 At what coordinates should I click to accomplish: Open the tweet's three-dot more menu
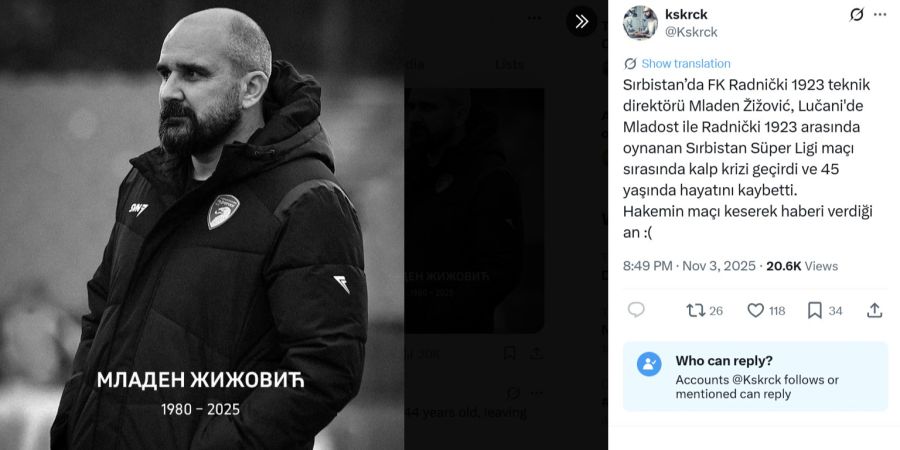click(x=880, y=15)
